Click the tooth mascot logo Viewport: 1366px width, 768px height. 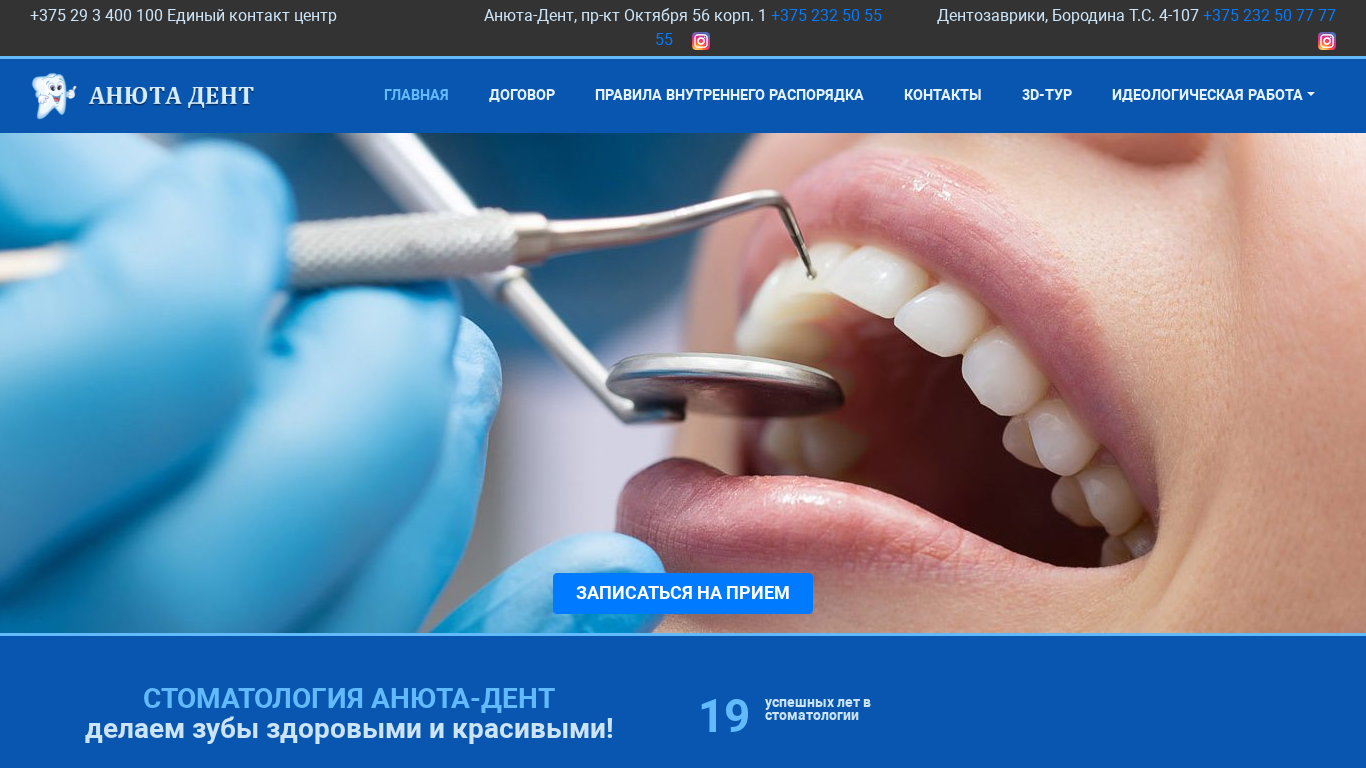coord(54,95)
